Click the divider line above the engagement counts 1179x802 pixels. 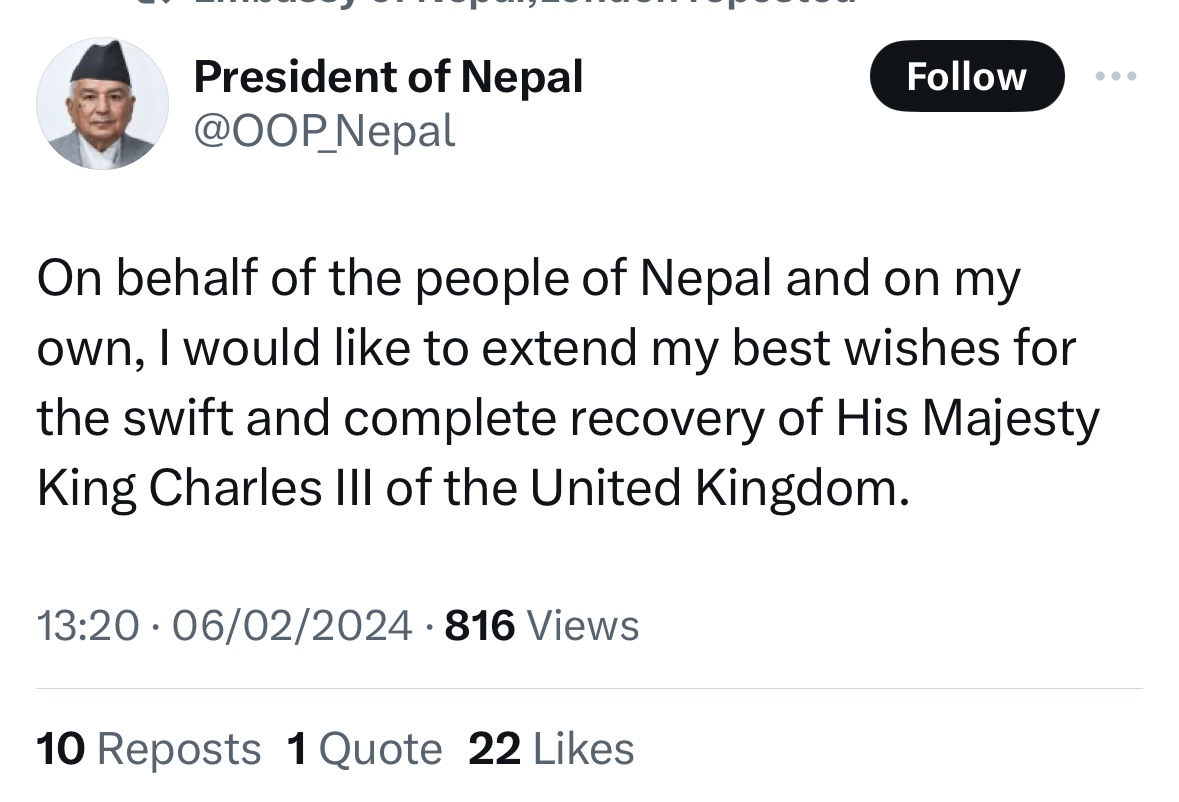590,688
